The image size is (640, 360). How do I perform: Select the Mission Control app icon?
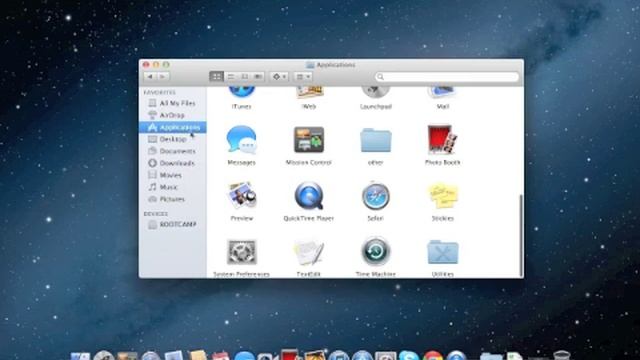[309, 140]
